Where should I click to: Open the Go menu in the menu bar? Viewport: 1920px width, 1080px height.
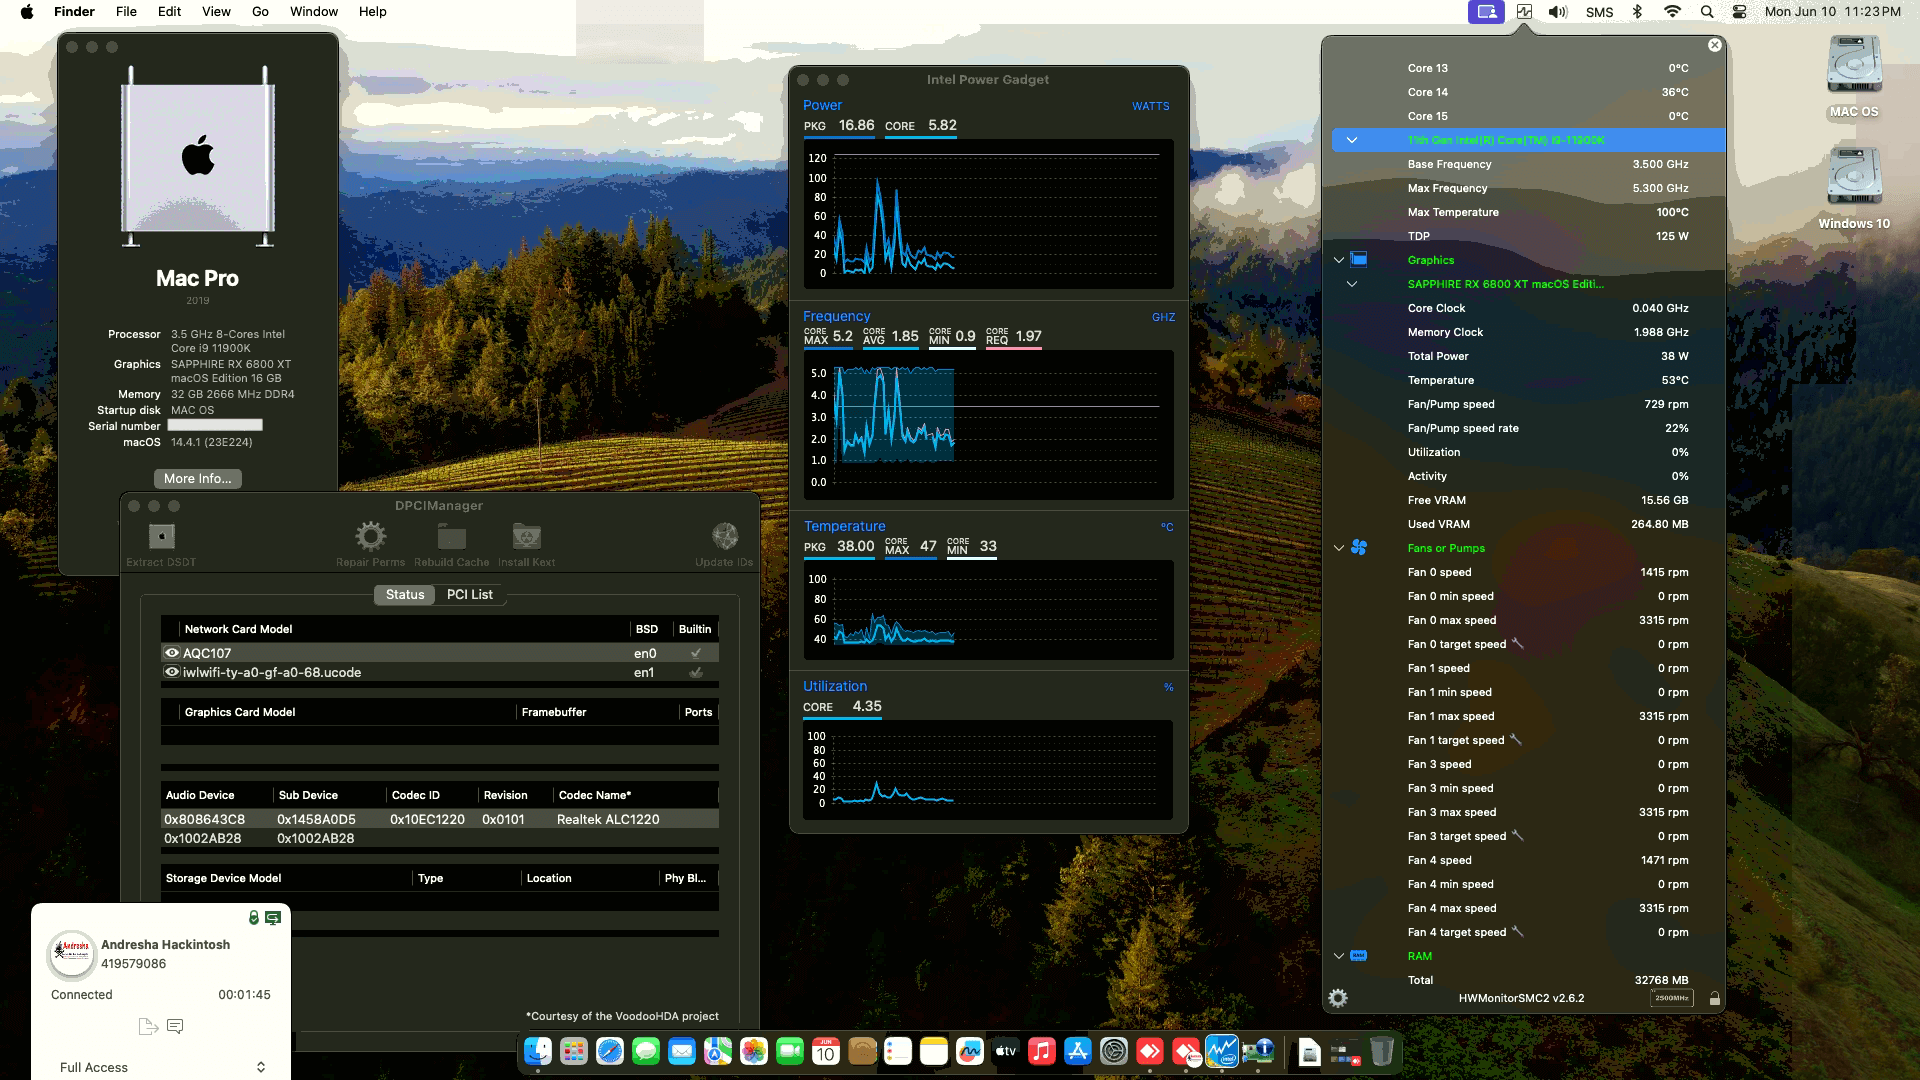(259, 11)
